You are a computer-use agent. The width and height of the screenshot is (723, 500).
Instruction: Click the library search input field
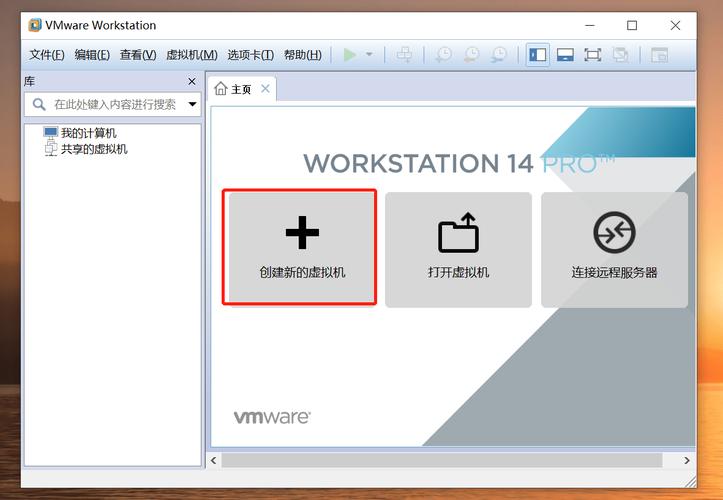pos(112,104)
